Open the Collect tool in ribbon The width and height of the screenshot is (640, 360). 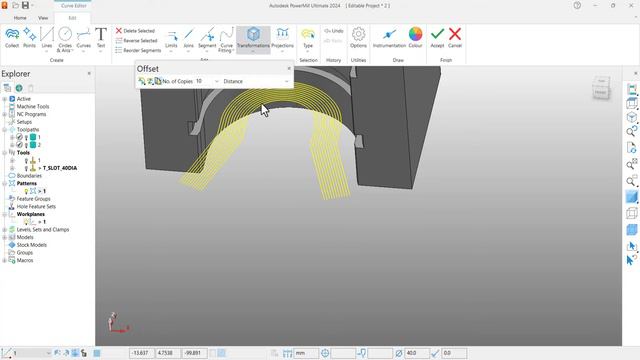pos(12,38)
